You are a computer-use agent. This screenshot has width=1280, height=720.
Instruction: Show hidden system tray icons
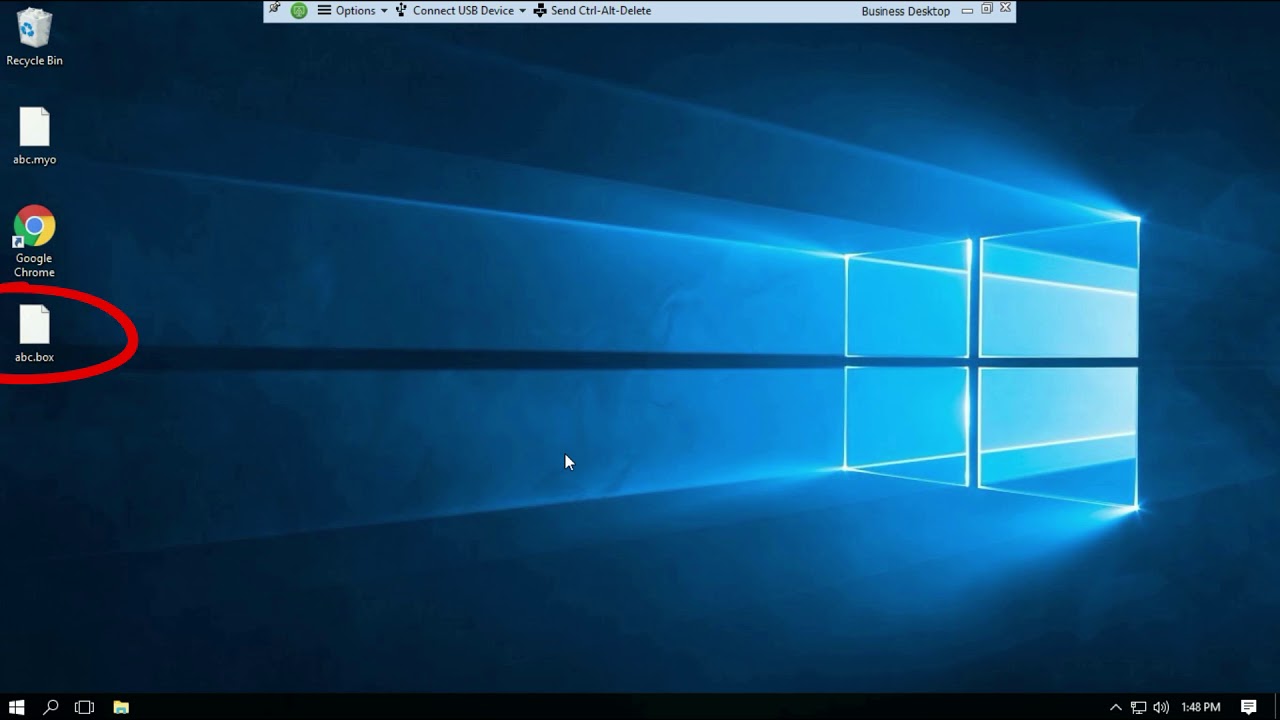pos(1116,707)
